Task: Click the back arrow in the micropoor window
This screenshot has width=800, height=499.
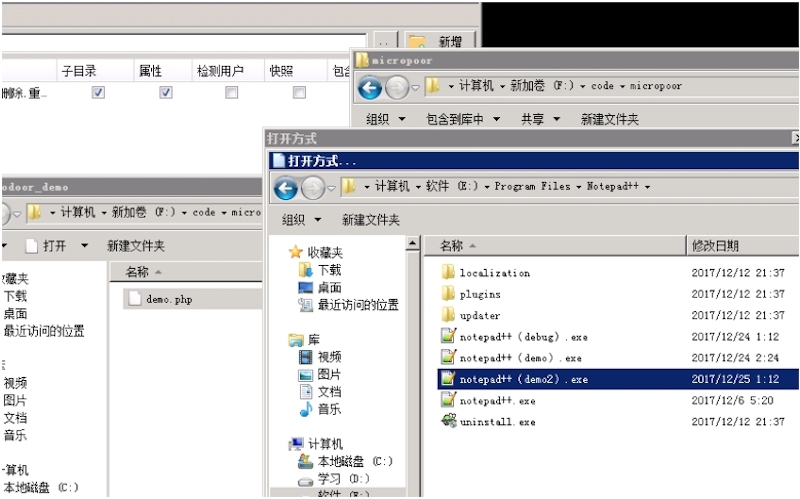Action: click(x=369, y=88)
